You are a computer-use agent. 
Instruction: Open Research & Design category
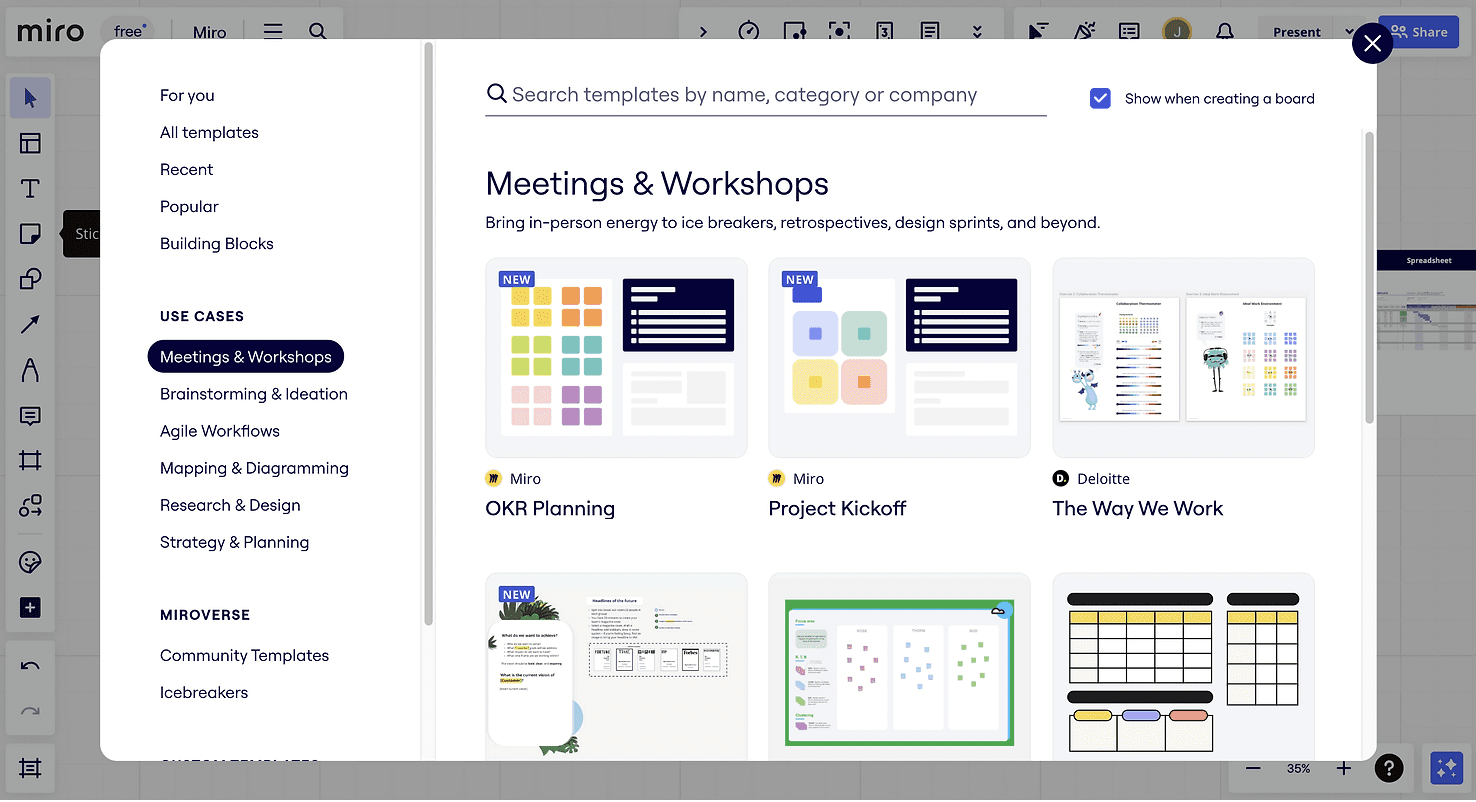[x=230, y=505]
